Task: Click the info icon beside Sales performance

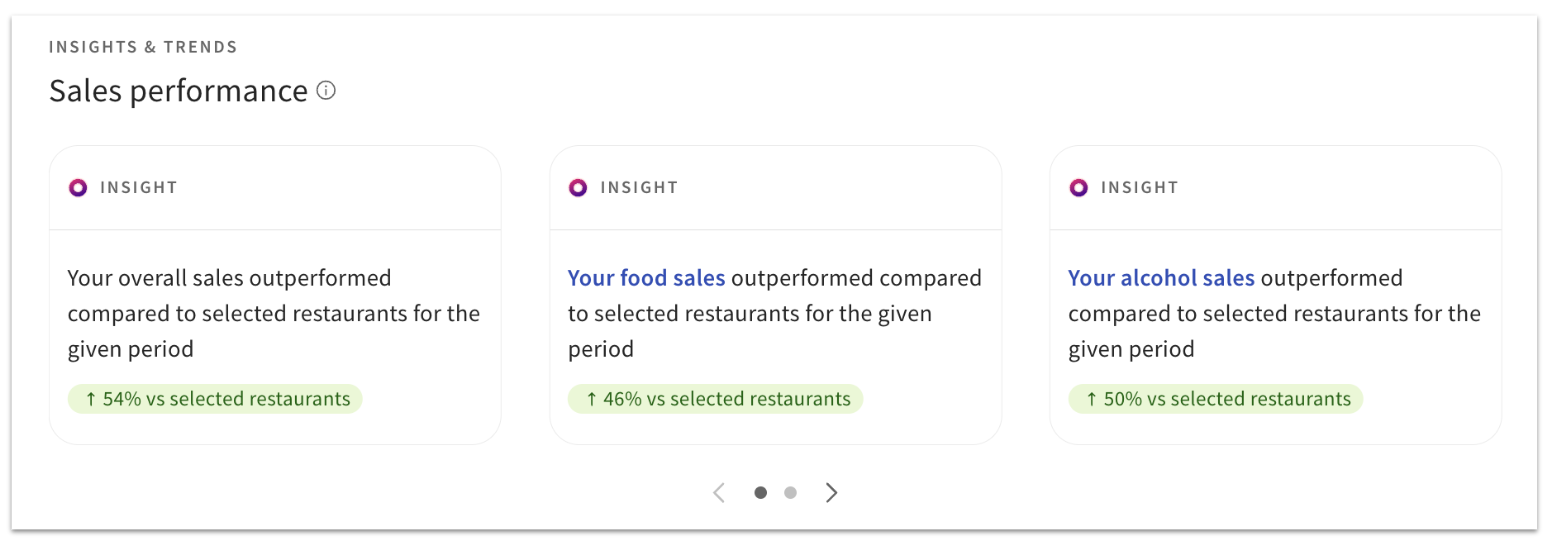Action: tap(326, 91)
